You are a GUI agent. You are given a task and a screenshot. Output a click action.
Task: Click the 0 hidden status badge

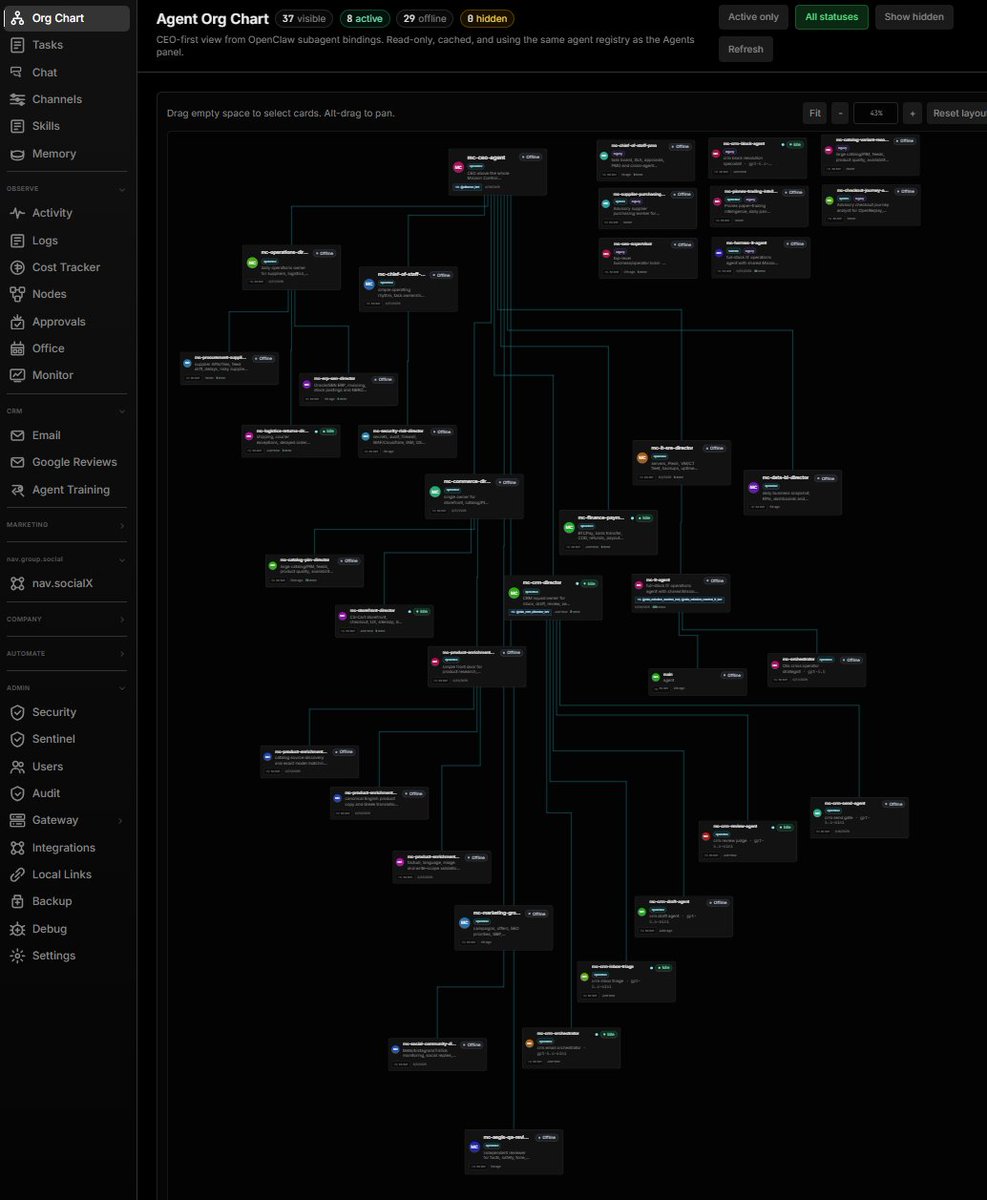[x=487, y=18]
